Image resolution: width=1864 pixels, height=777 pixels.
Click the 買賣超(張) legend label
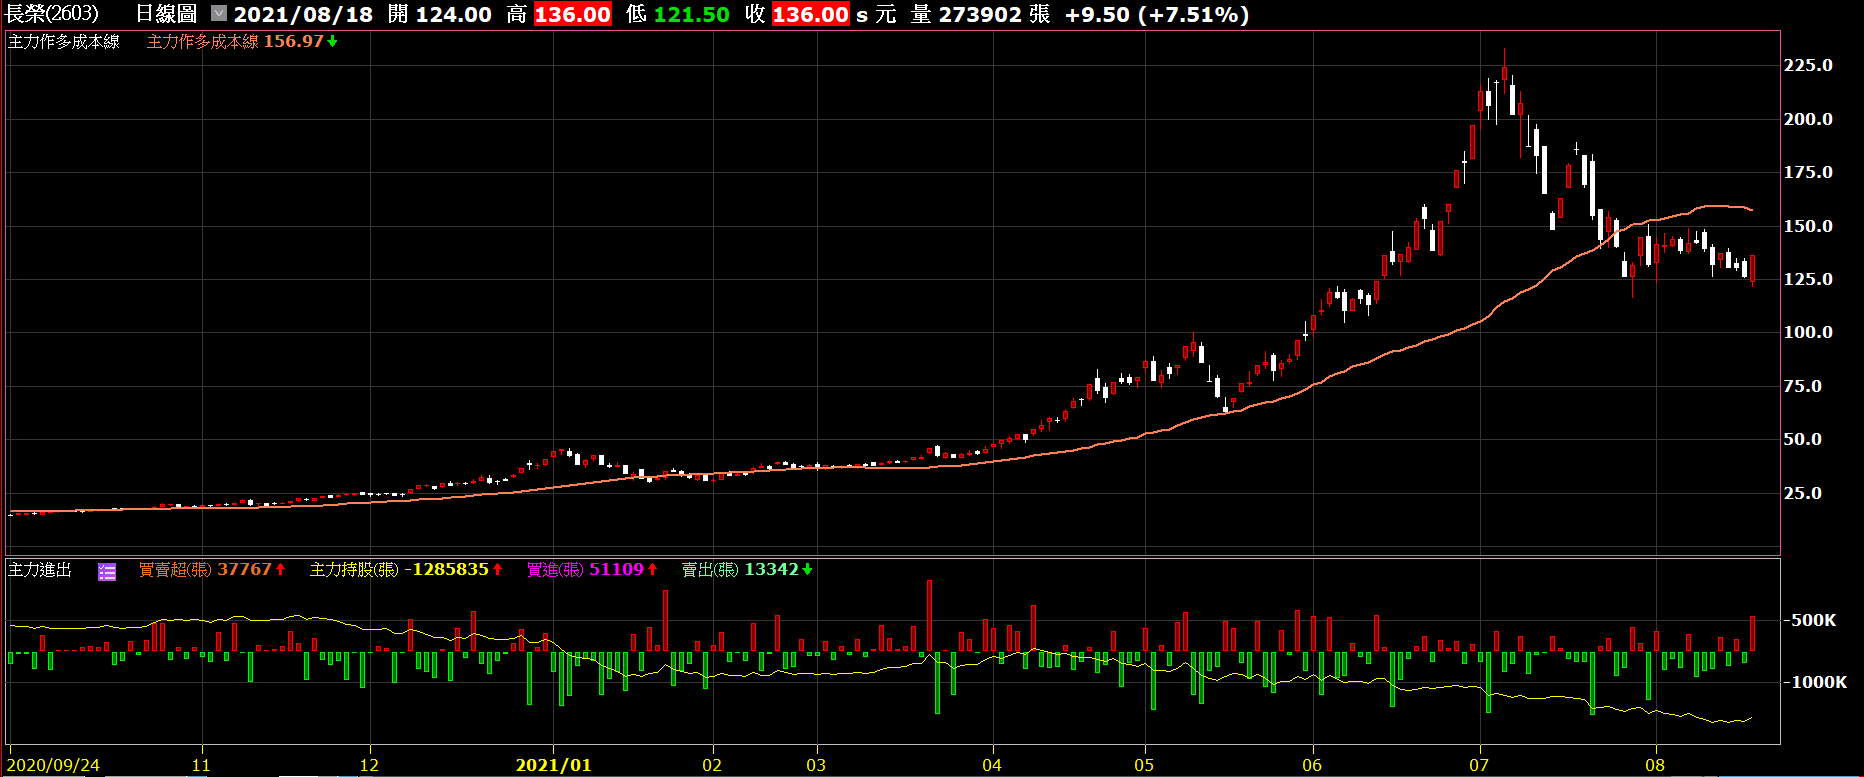175,570
